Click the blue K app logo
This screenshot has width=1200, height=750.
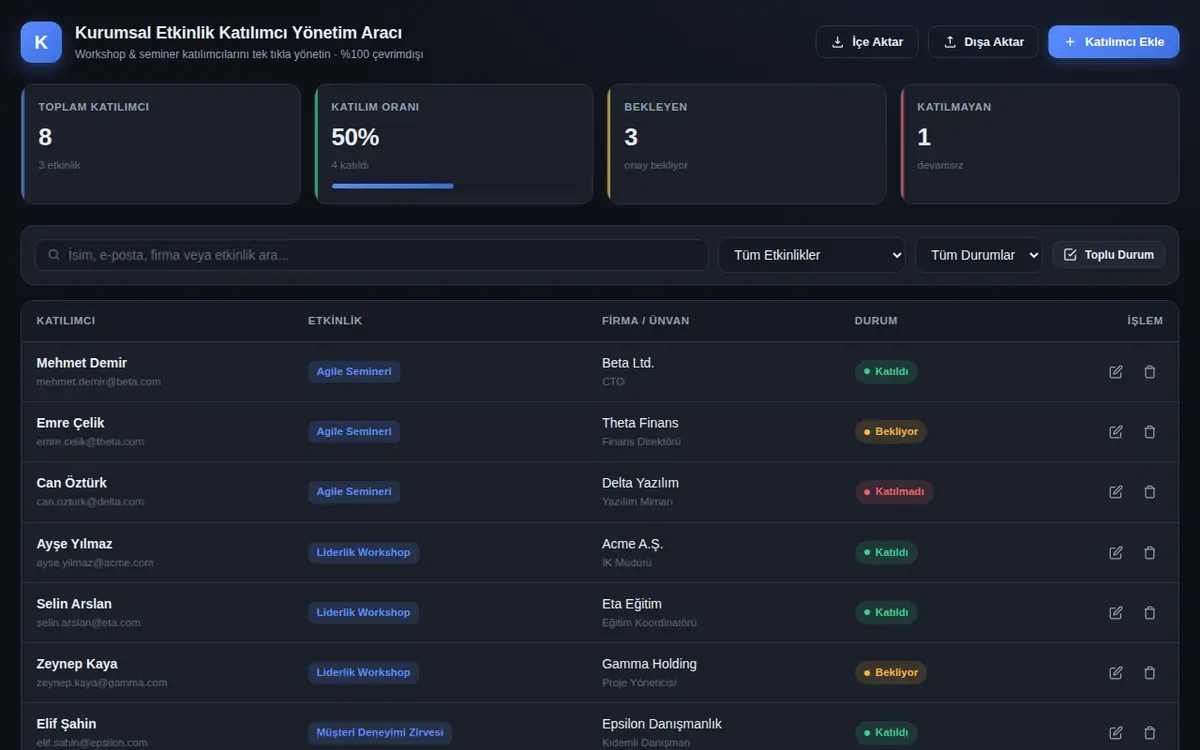point(41,42)
